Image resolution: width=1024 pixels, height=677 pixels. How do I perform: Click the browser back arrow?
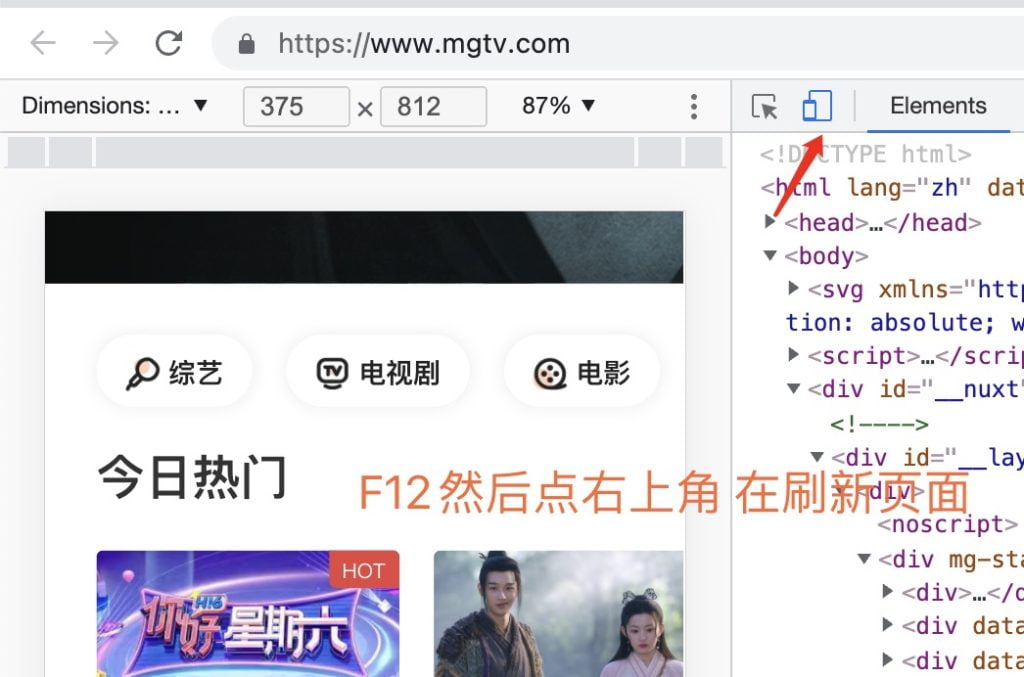(43, 44)
